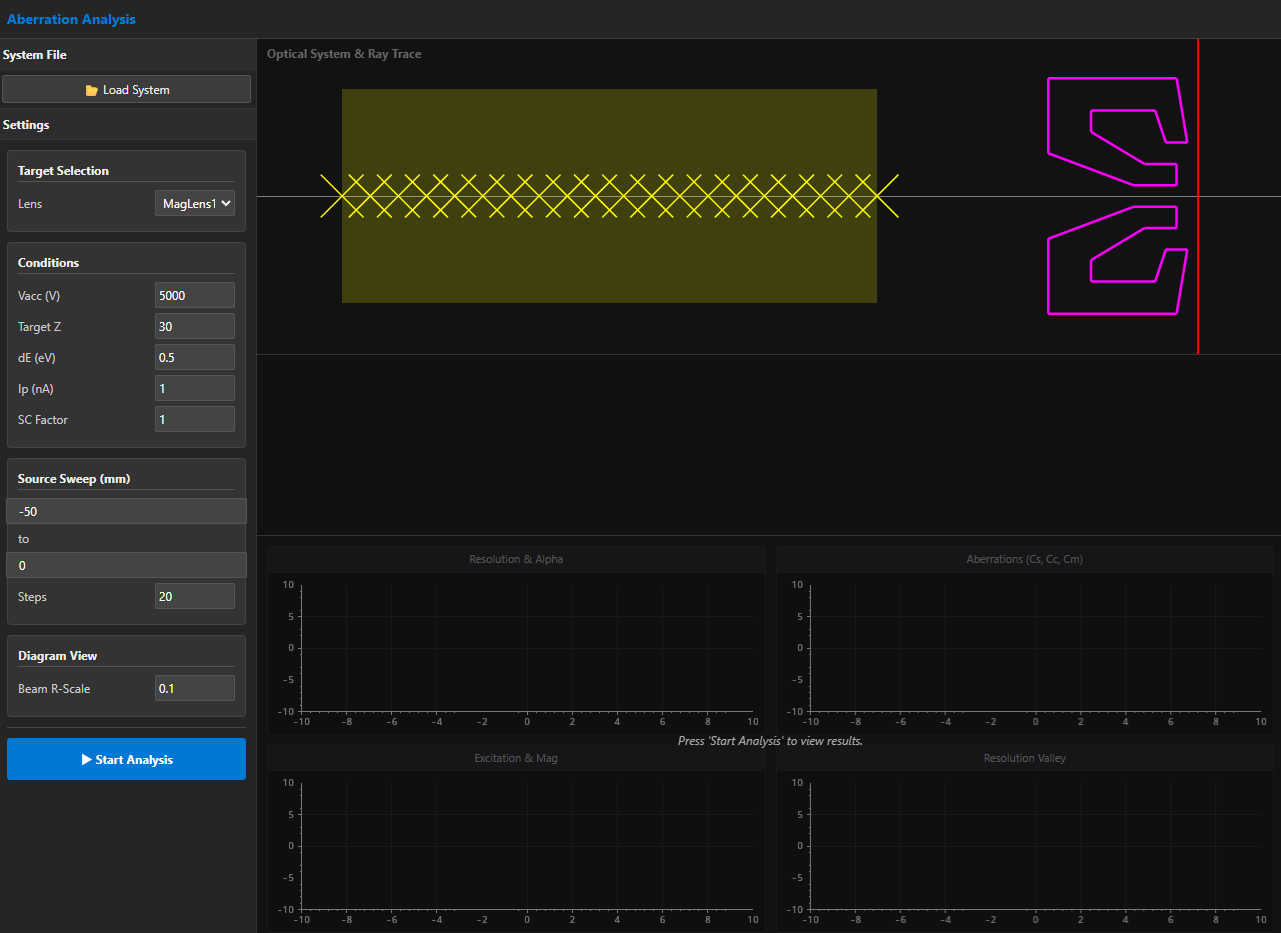Viewport: 1281px width, 933px height.
Task: Open the Lens dropdown showing MagLens1
Action: pyautogui.click(x=195, y=203)
